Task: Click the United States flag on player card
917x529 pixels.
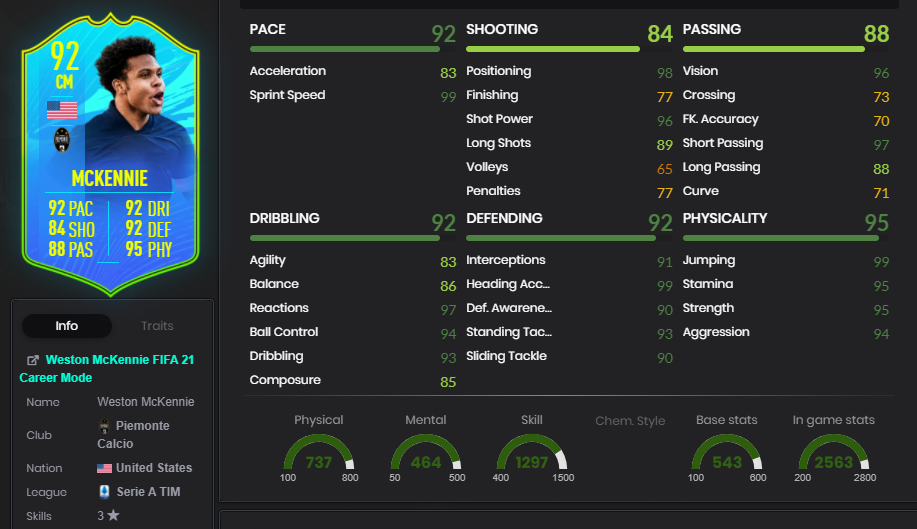Action: tap(62, 110)
